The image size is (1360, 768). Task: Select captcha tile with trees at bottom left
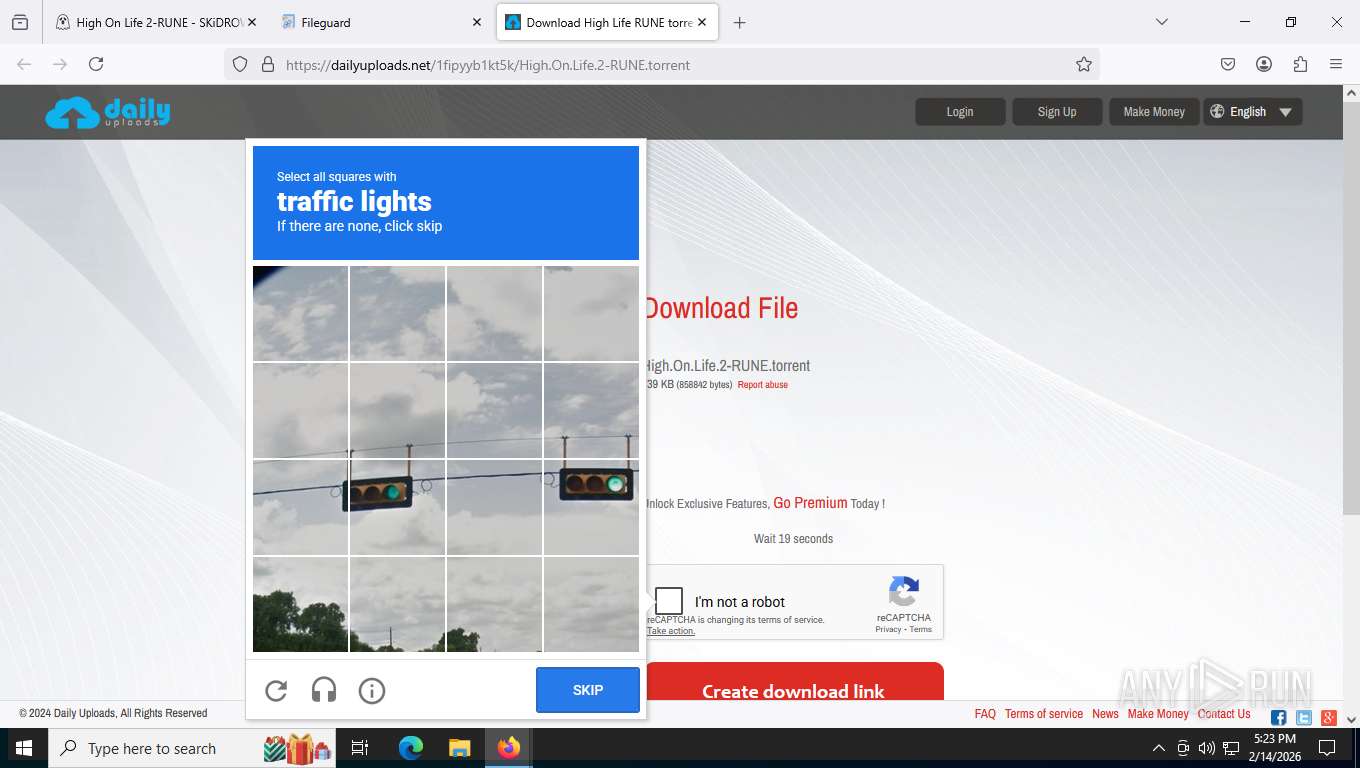click(x=300, y=605)
